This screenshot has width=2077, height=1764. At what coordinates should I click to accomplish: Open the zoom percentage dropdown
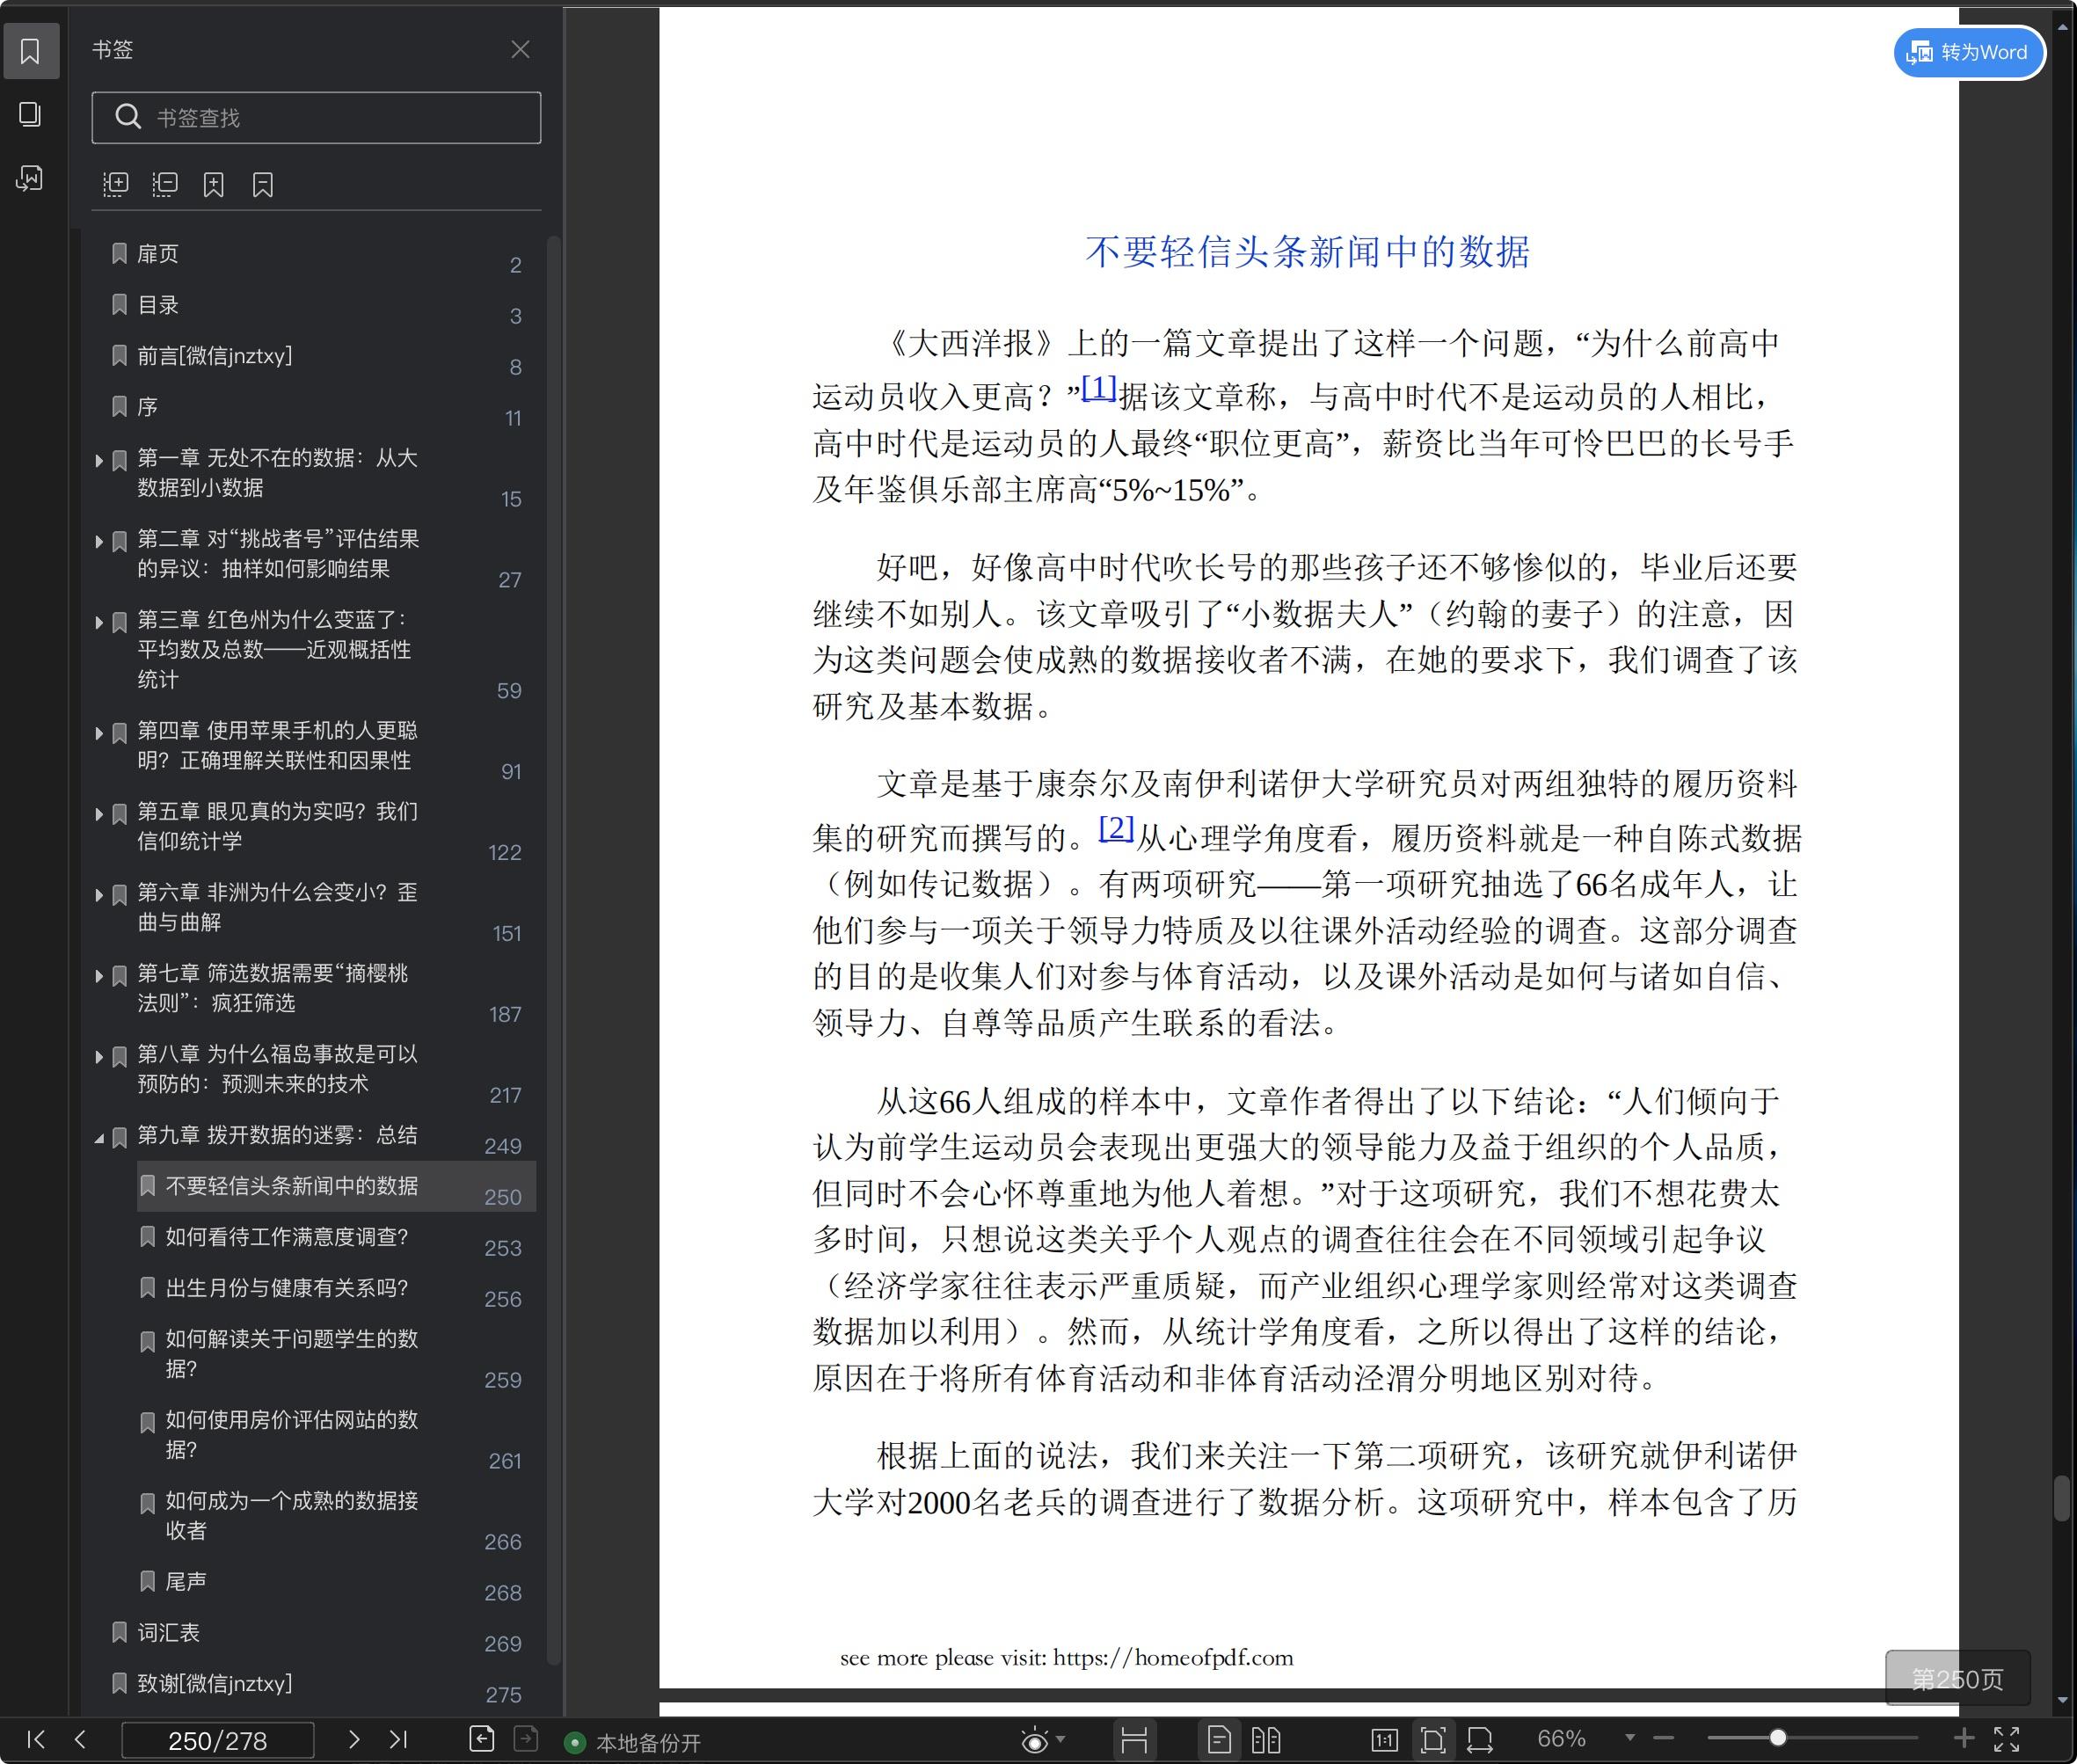(1629, 1738)
